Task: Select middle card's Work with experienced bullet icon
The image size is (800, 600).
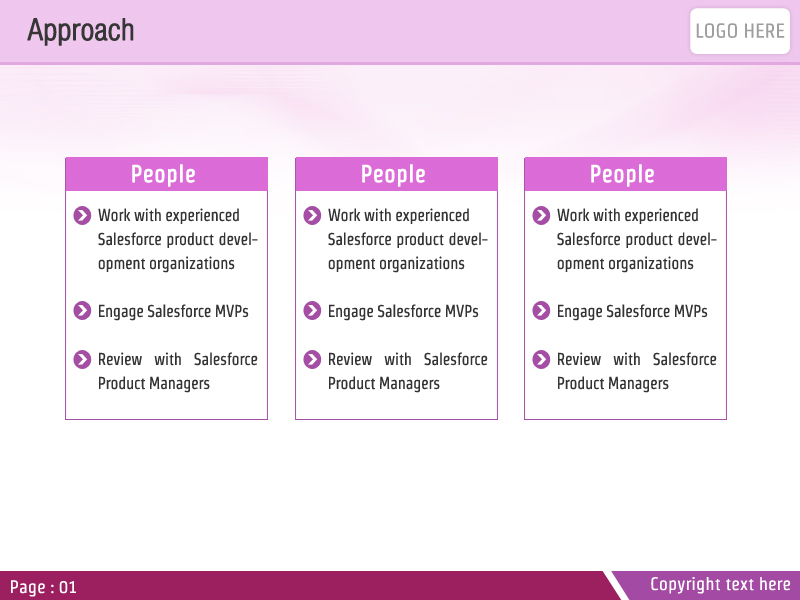Action: click(312, 216)
